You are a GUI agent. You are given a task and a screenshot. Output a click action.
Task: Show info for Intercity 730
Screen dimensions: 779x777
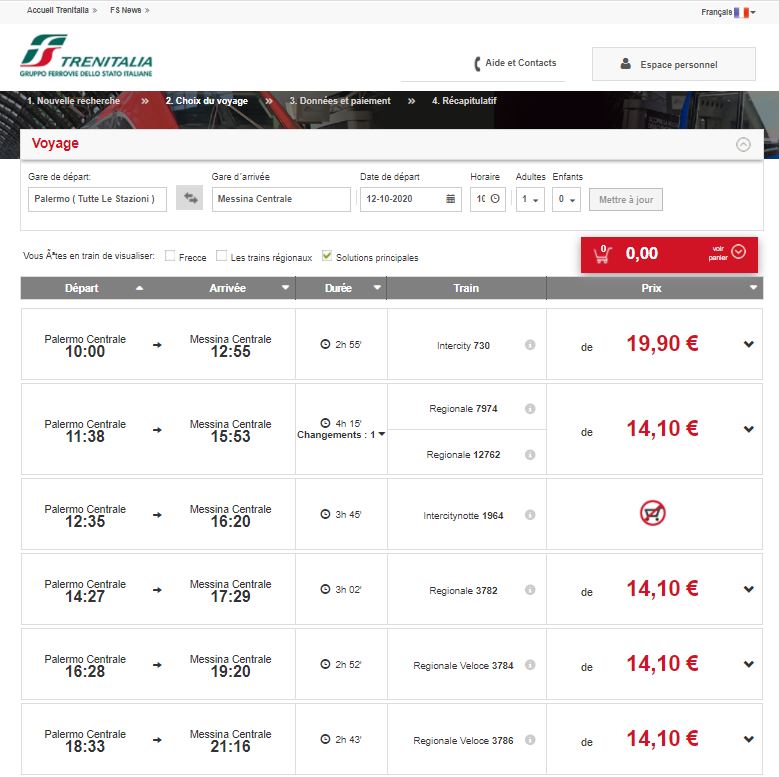tap(530, 345)
